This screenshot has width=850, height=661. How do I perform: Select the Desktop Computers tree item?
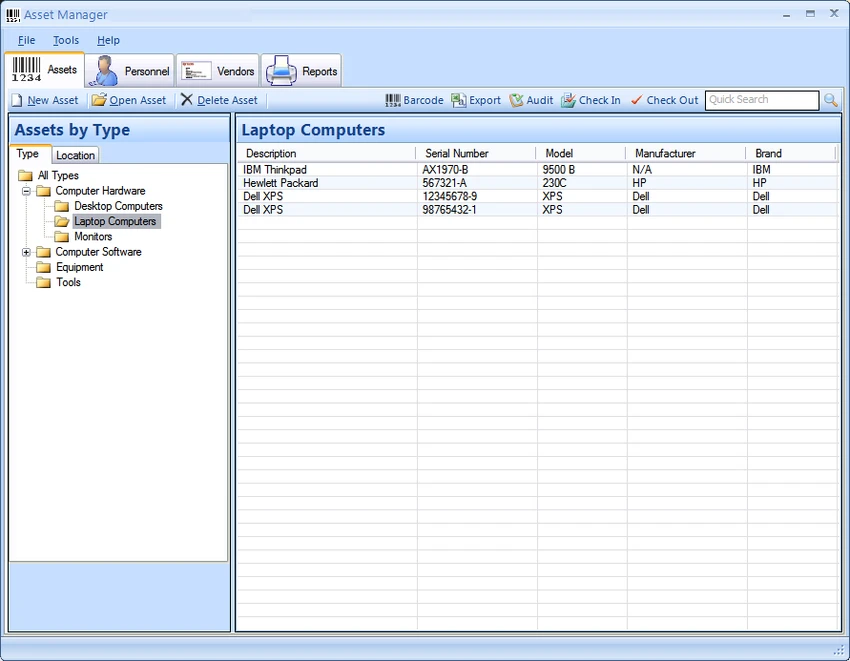pos(118,206)
